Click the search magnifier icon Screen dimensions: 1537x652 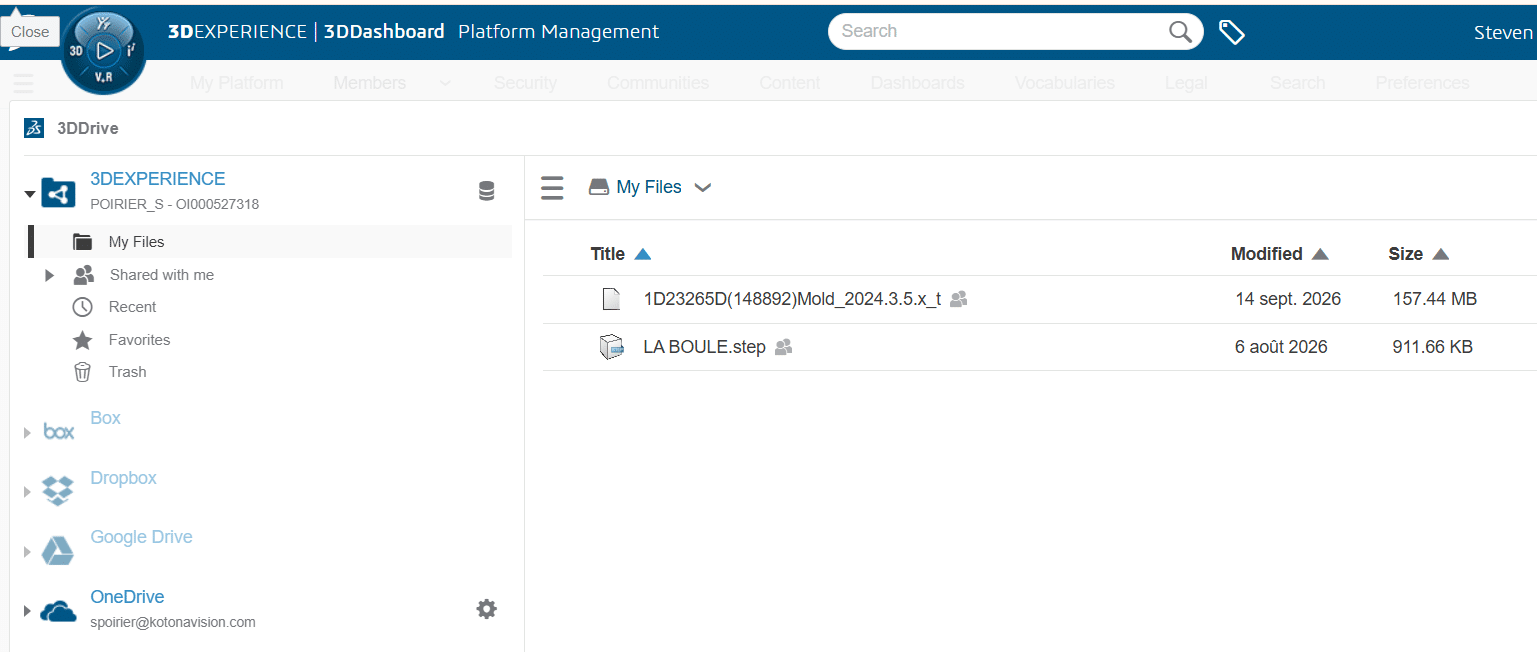pyautogui.click(x=1180, y=31)
